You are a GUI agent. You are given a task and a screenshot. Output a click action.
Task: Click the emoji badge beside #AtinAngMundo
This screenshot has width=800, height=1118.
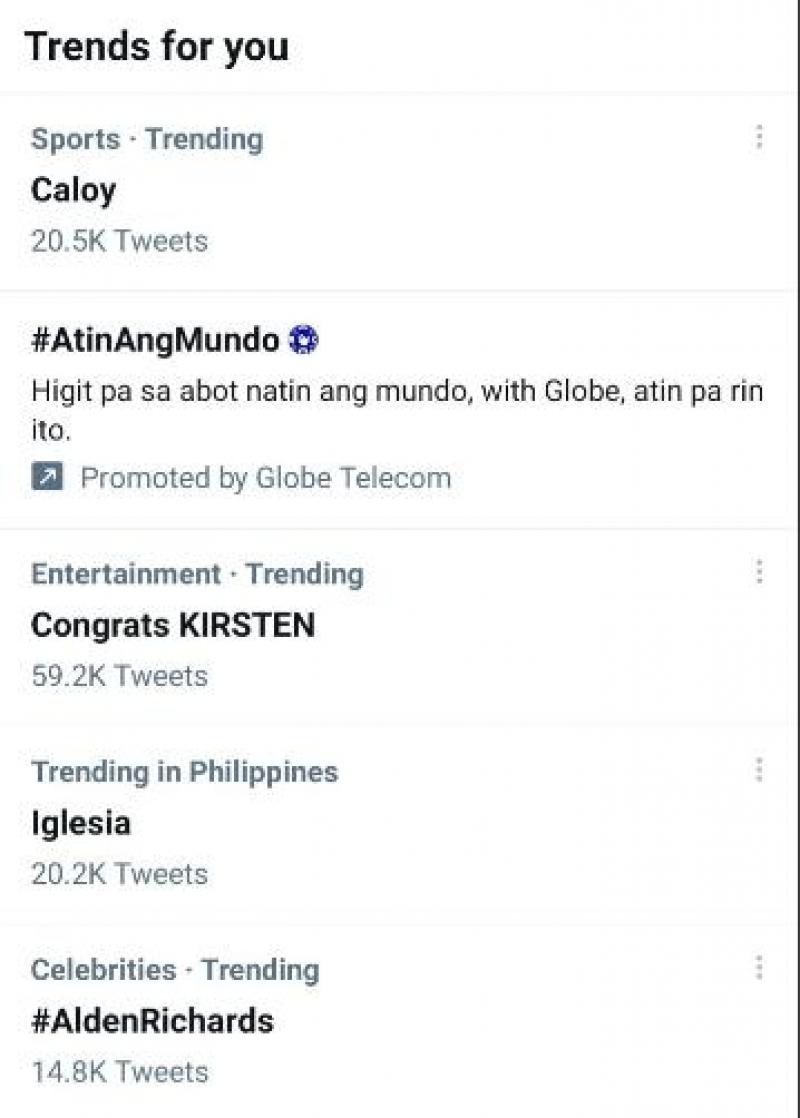(x=302, y=341)
